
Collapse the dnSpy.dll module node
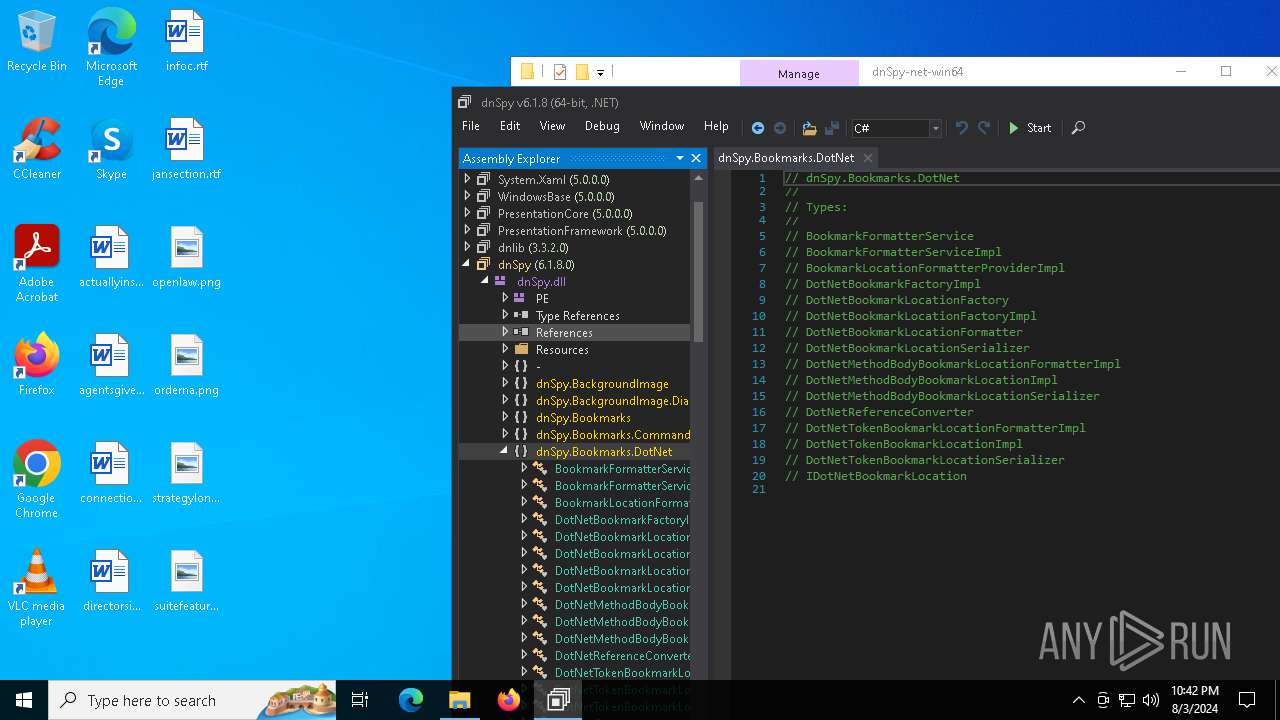tap(485, 282)
